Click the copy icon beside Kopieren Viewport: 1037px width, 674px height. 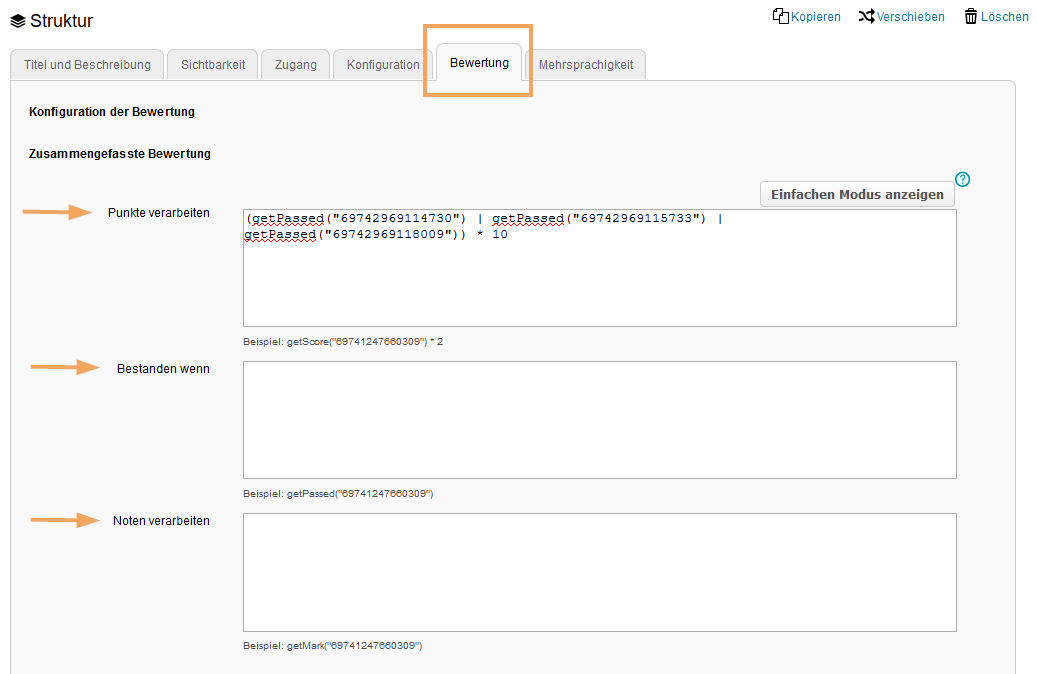point(781,16)
